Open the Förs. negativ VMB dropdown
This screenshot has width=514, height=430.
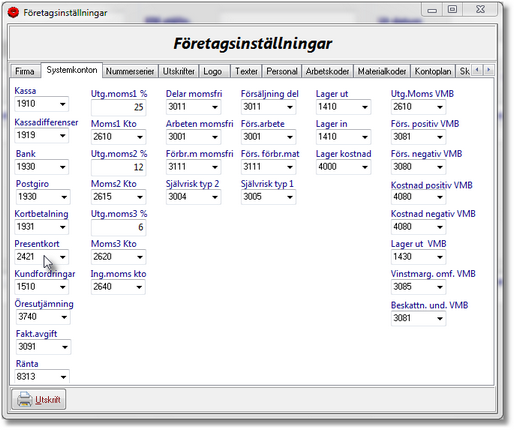pyautogui.click(x=440, y=167)
